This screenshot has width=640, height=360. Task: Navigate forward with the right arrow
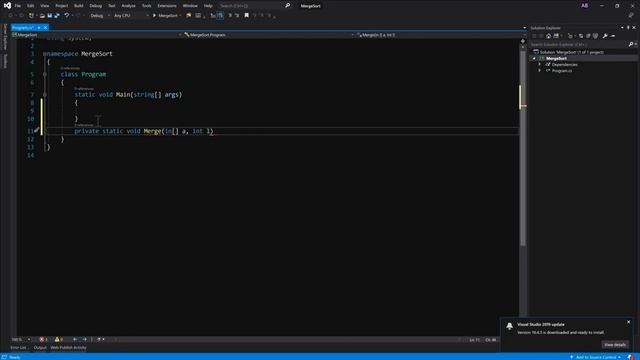tap(84, 339)
